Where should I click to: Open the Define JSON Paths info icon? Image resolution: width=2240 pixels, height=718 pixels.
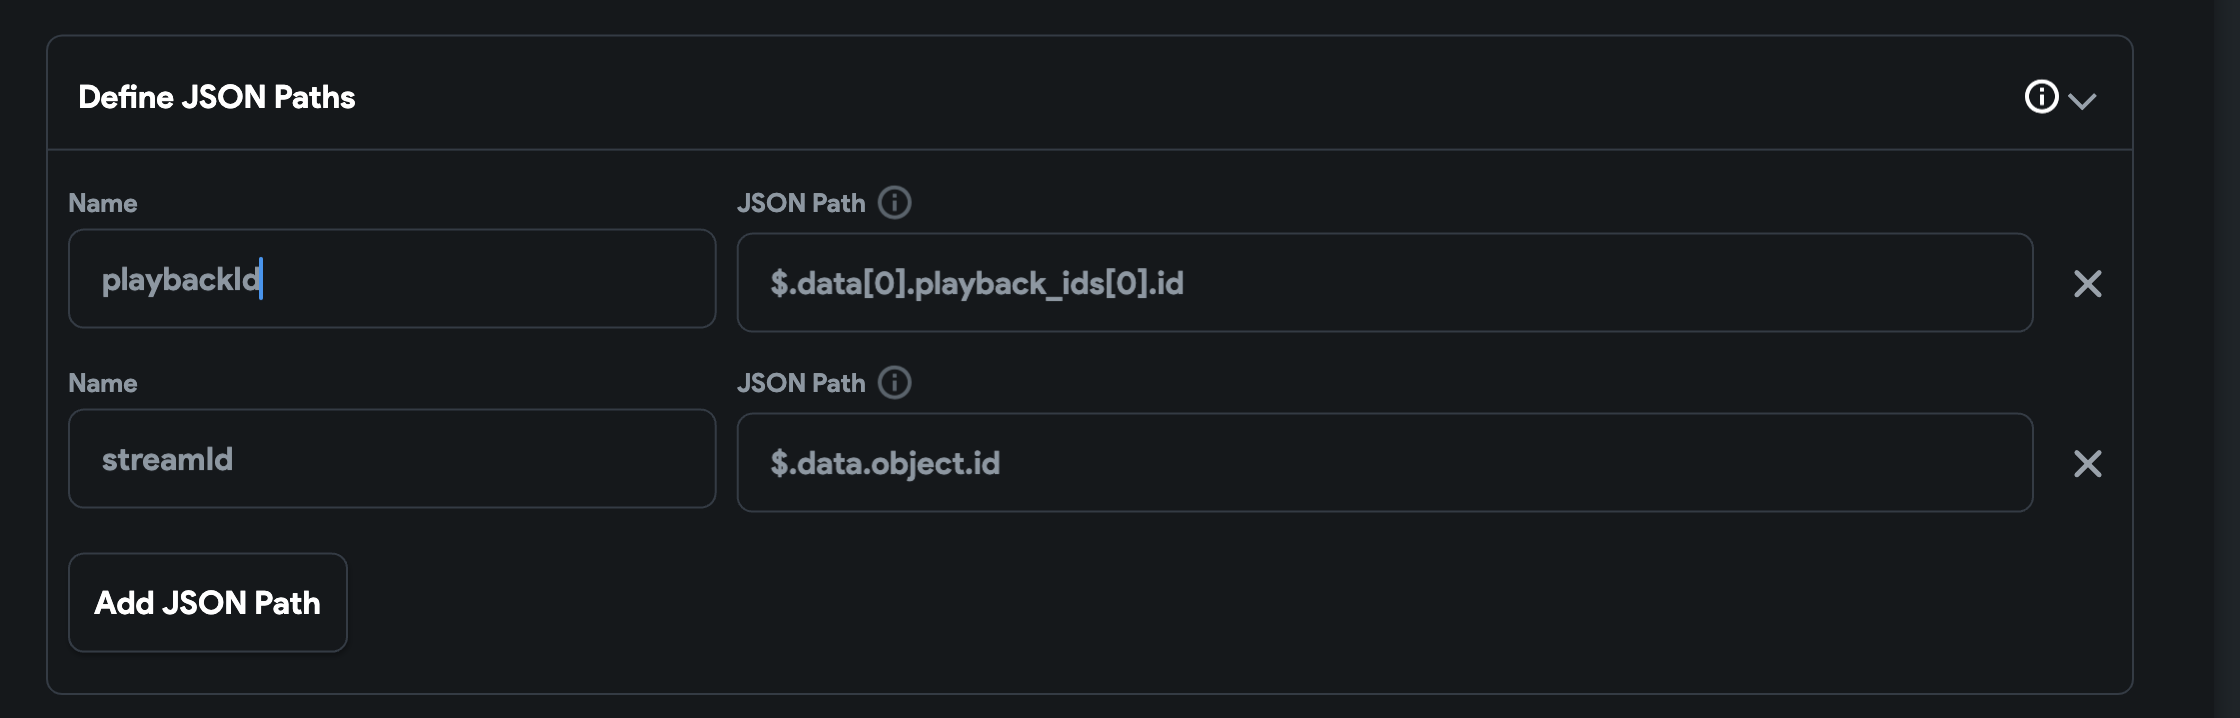pyautogui.click(x=2041, y=97)
